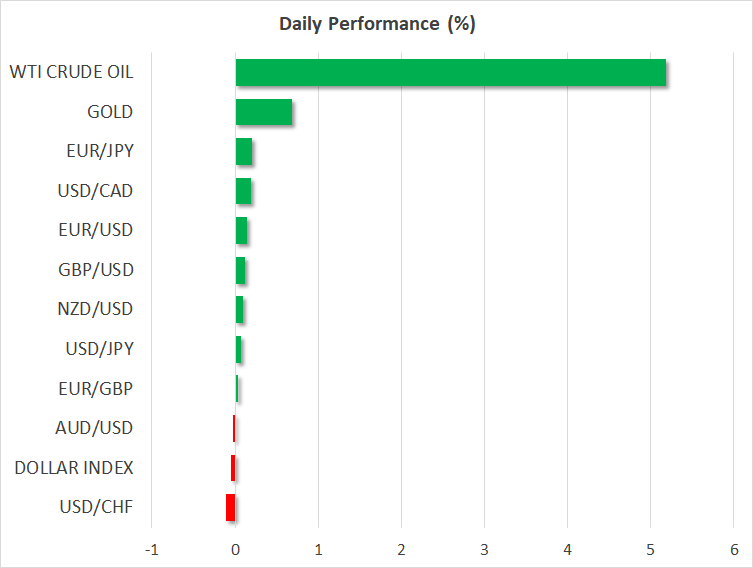Image resolution: width=753 pixels, height=568 pixels.
Task: Click the GOLD category label
Action: point(109,112)
